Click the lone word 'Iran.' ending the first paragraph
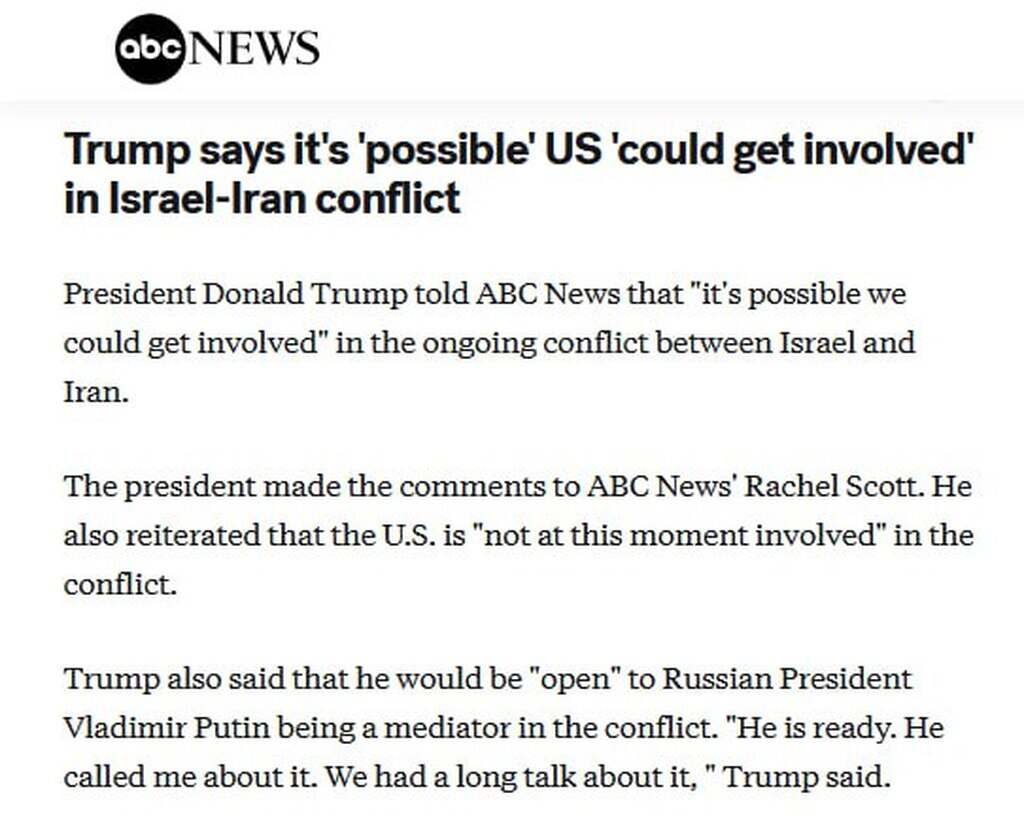 97,391
